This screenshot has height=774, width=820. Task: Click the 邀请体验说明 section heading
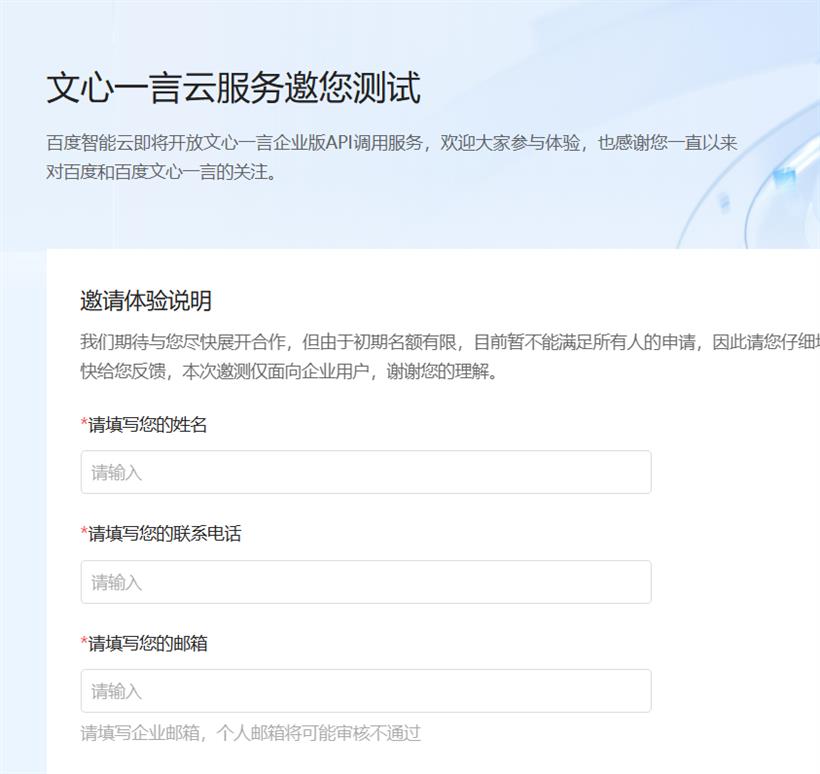point(146,301)
